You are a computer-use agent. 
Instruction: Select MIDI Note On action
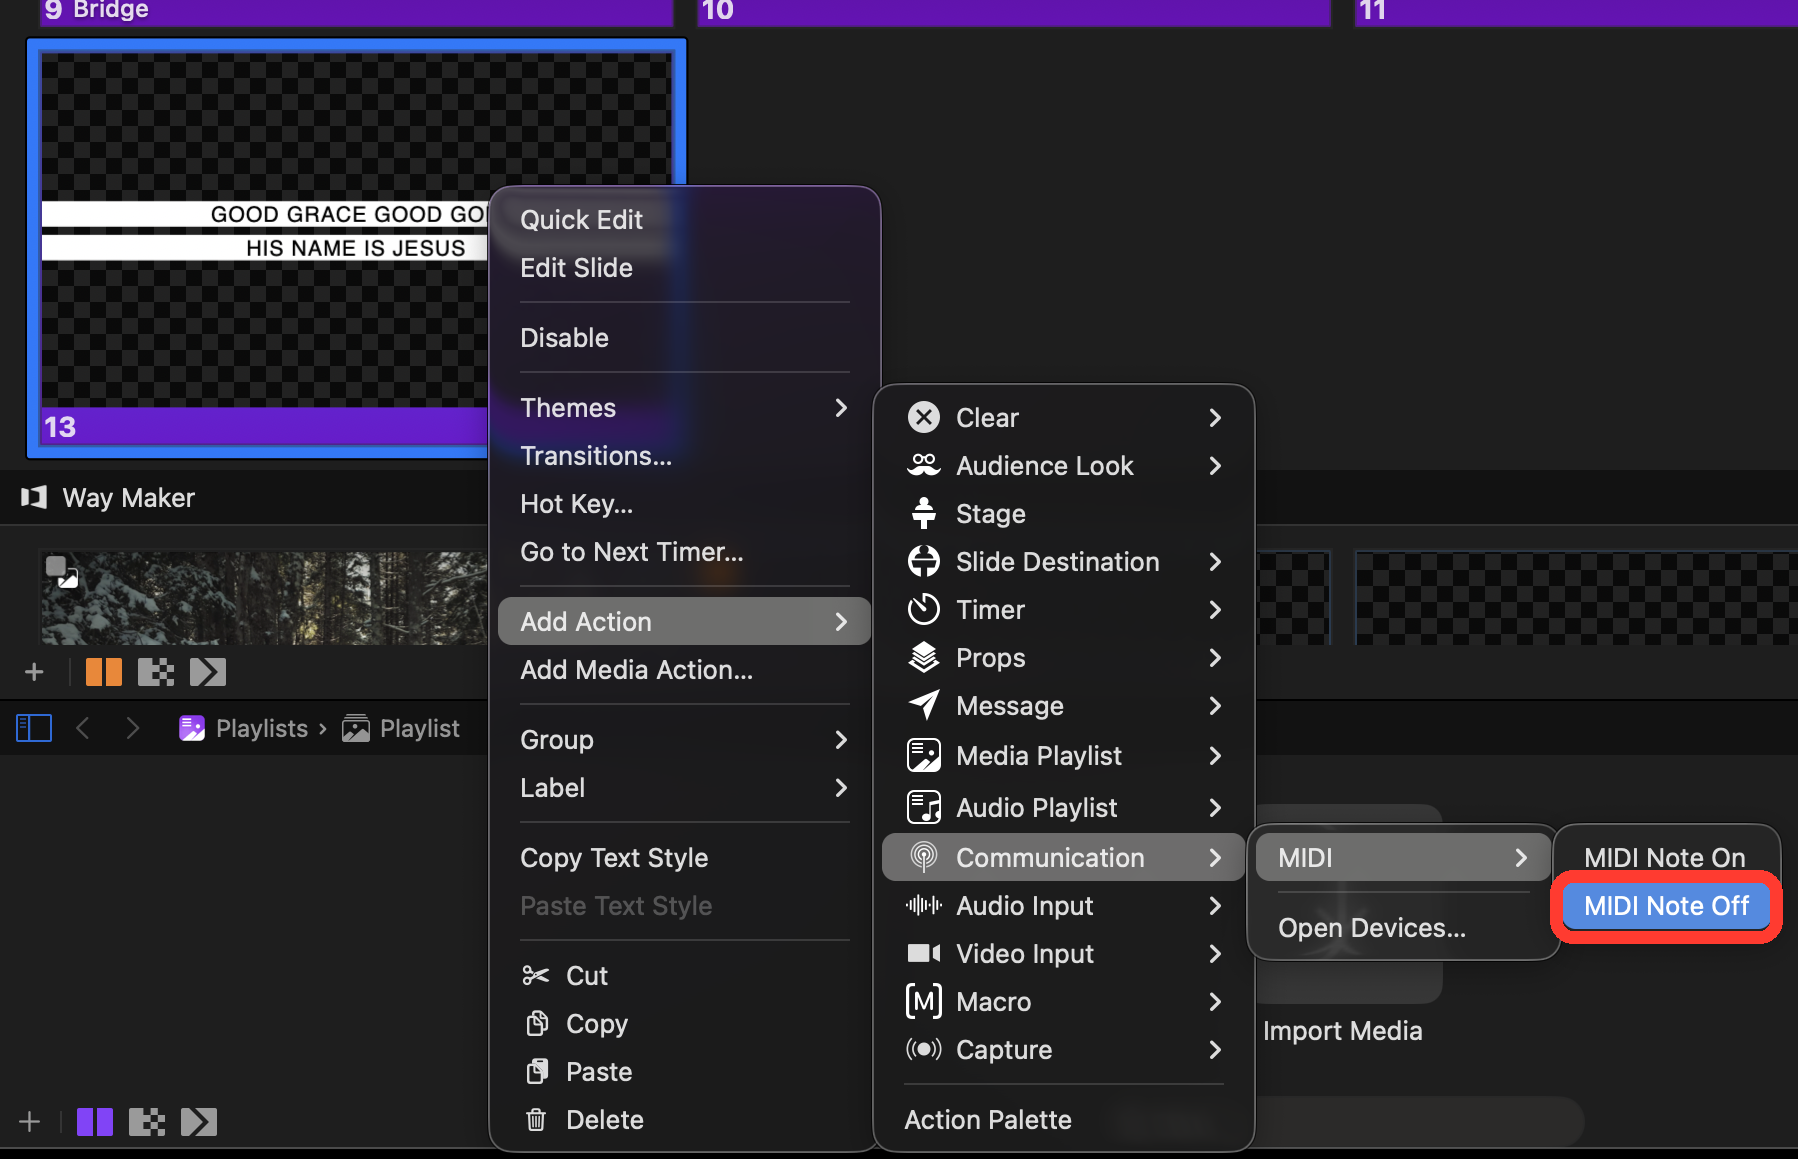[1666, 858]
